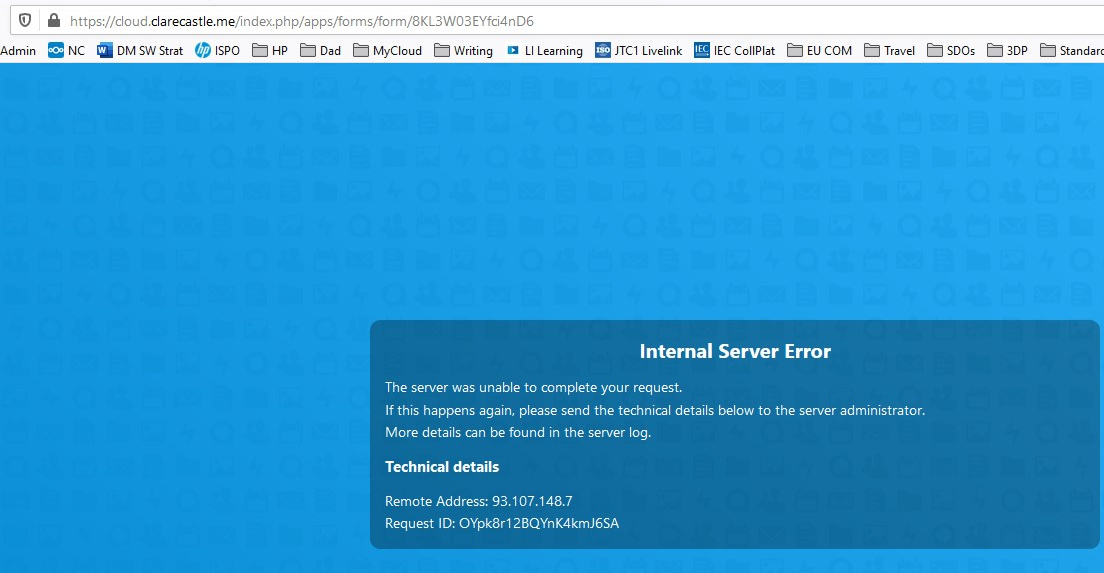Expand the Dad bookmarks folder
This screenshot has width=1104, height=573.
[320, 50]
